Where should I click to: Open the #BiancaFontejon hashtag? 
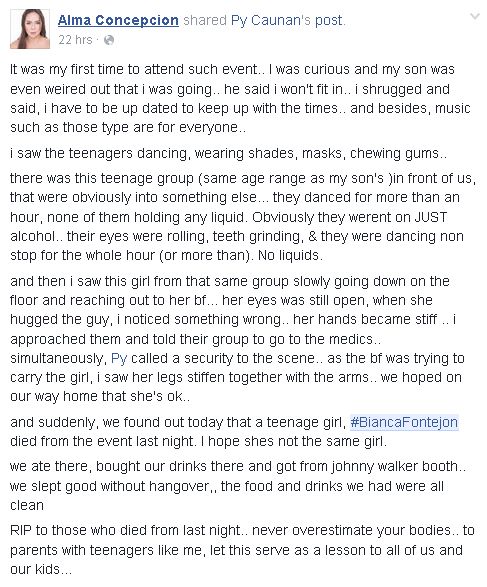(404, 422)
